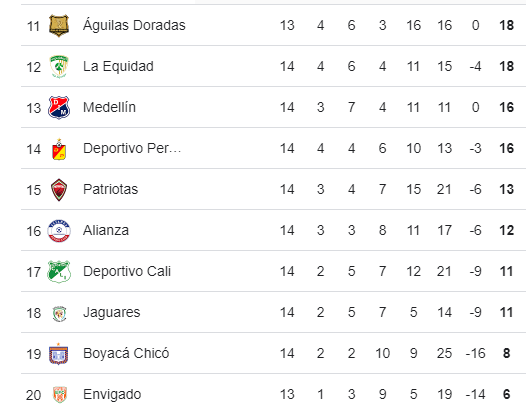The height and width of the screenshot is (412, 526).
Task: Click position number 18 in Jaguares row
Action: 34,313
